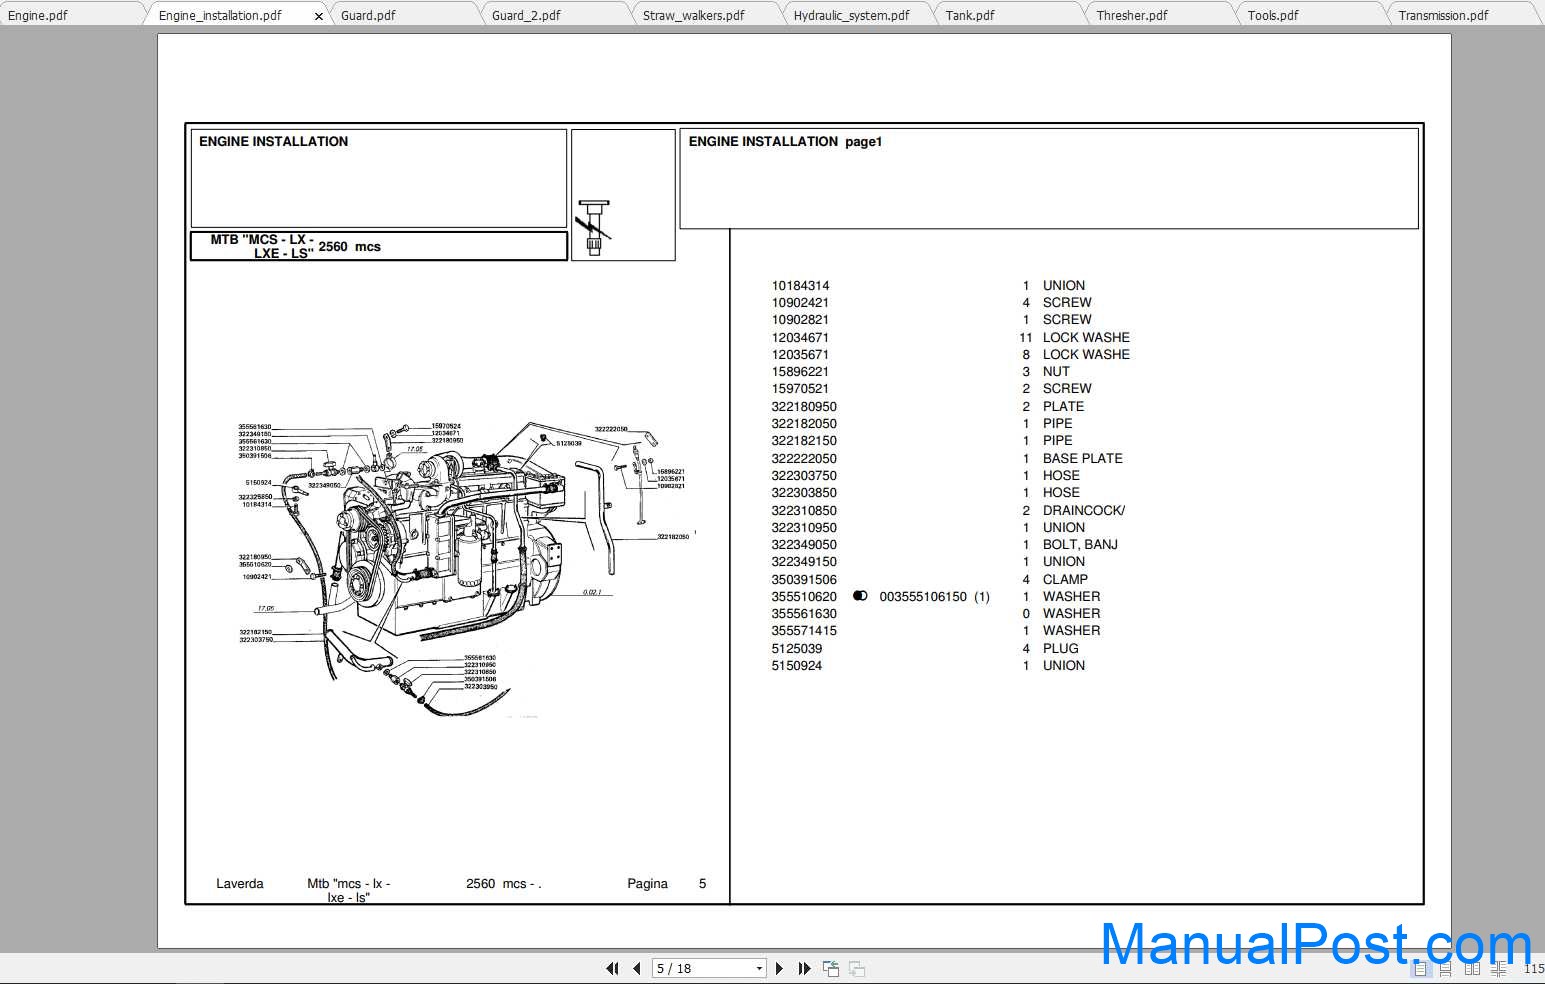
Task: Go to the previous page
Action: 637,968
